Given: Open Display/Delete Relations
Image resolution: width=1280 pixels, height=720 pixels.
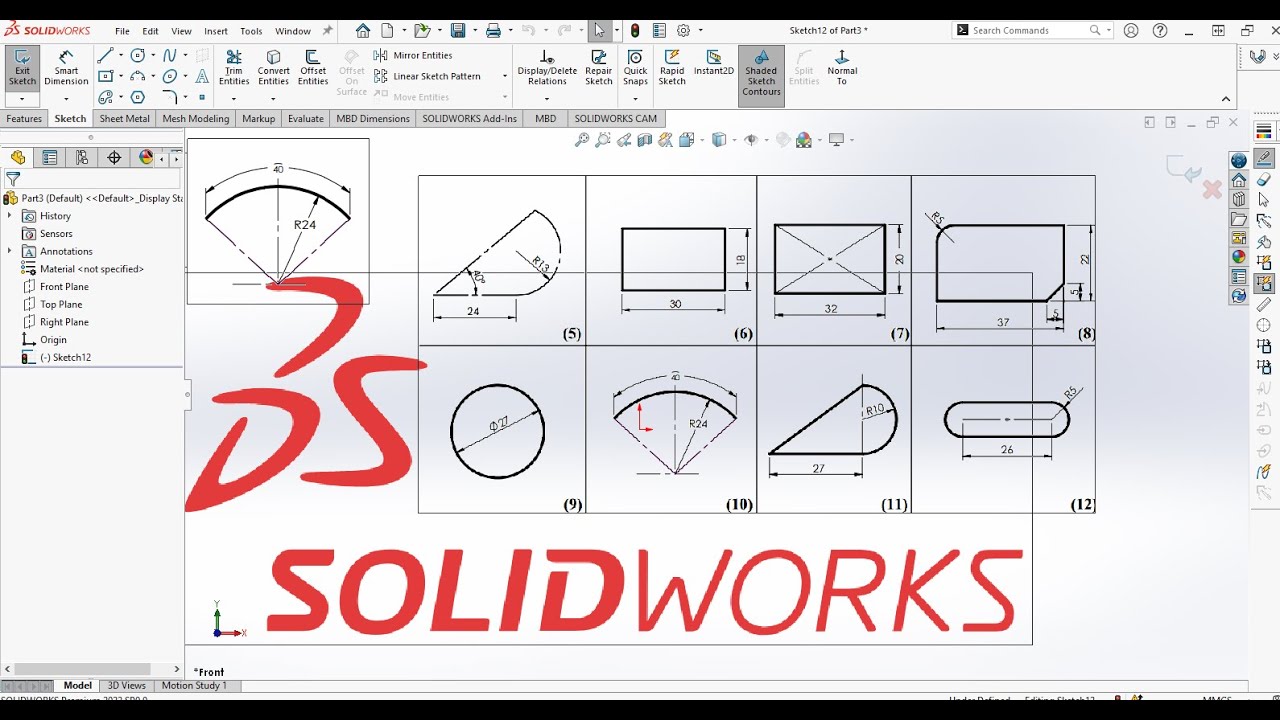Looking at the screenshot, I should point(547,68).
